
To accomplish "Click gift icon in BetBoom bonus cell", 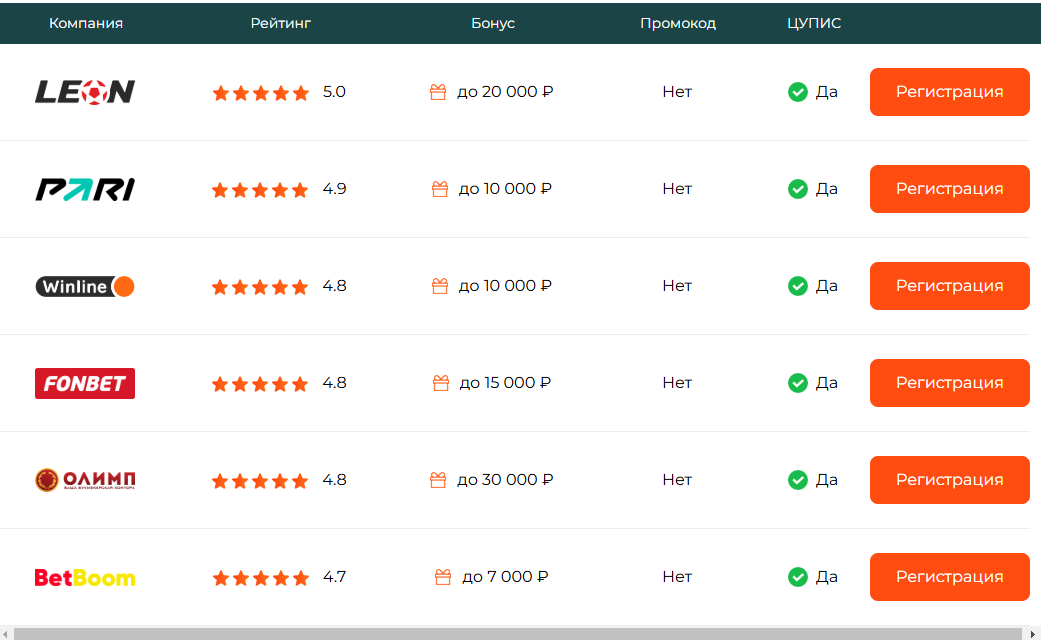I will tap(443, 577).
